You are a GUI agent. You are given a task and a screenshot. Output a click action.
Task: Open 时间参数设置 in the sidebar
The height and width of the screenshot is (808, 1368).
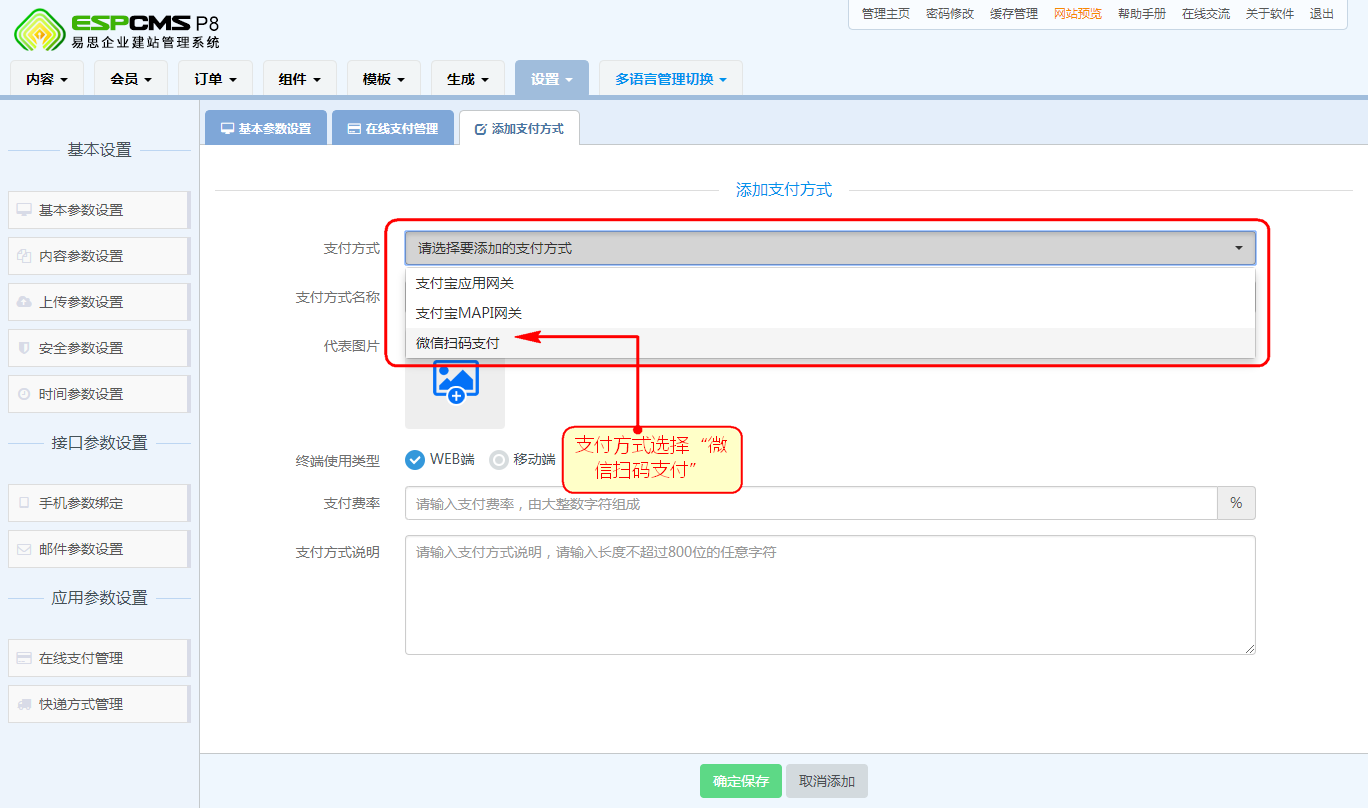pos(98,394)
